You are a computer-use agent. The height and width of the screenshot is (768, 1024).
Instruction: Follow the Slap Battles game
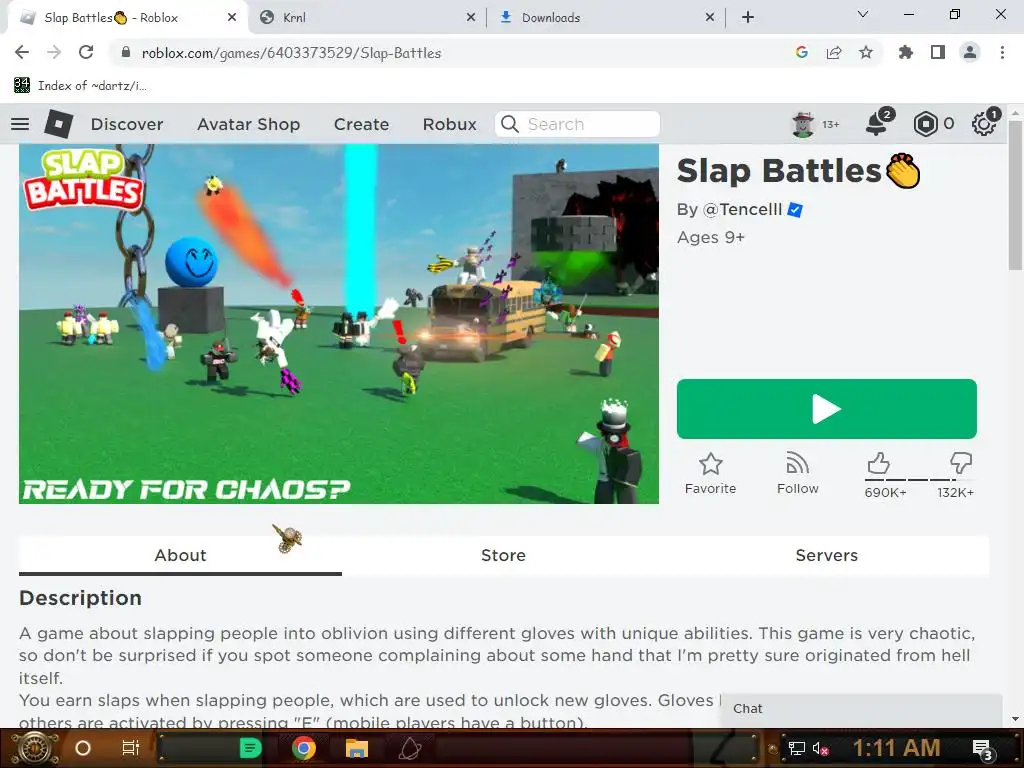point(797,474)
